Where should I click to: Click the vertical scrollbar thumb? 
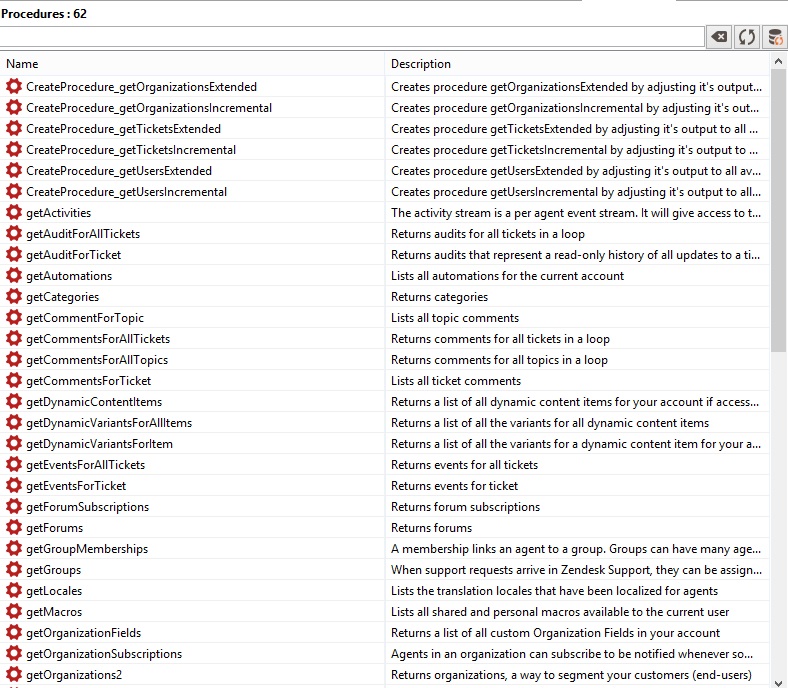click(779, 220)
